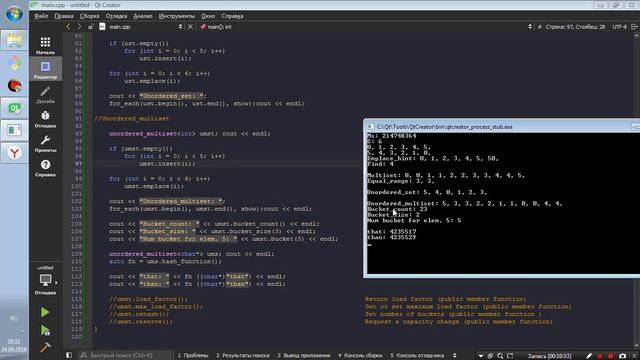The height and width of the screenshot is (360, 640).
Task: Click the screen recorder camera snapshot icon
Action: pos(622,356)
